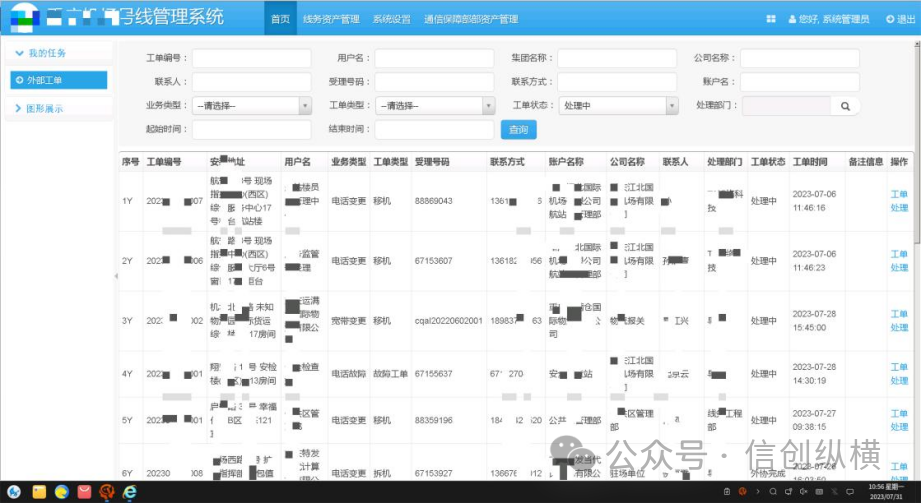
Task: Click the tray search magnifier icon
Action: click(x=774, y=491)
